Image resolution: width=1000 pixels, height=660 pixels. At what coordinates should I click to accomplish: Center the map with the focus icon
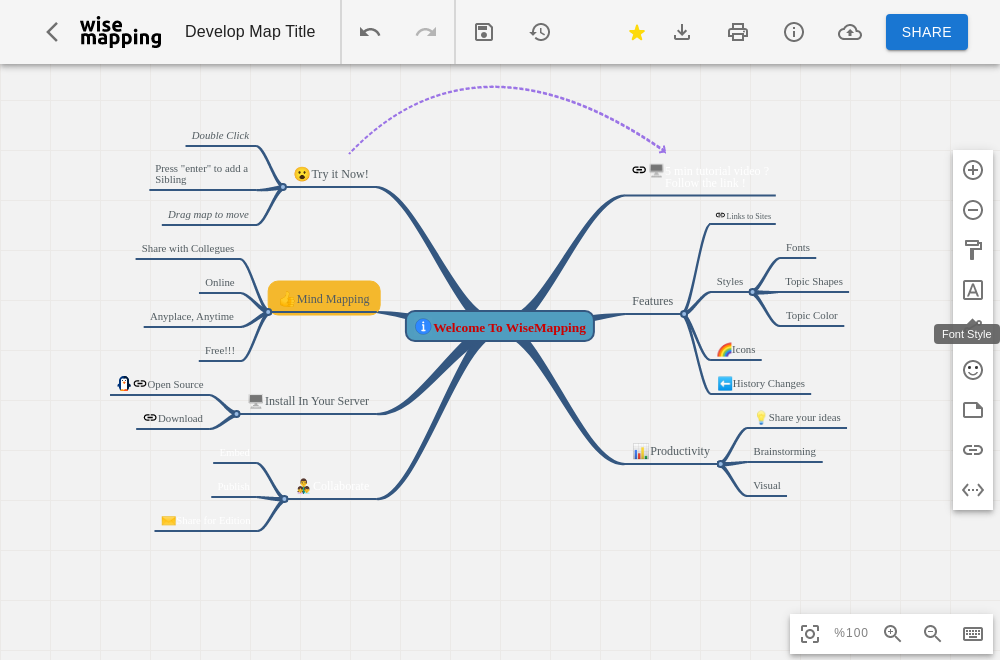click(x=810, y=634)
